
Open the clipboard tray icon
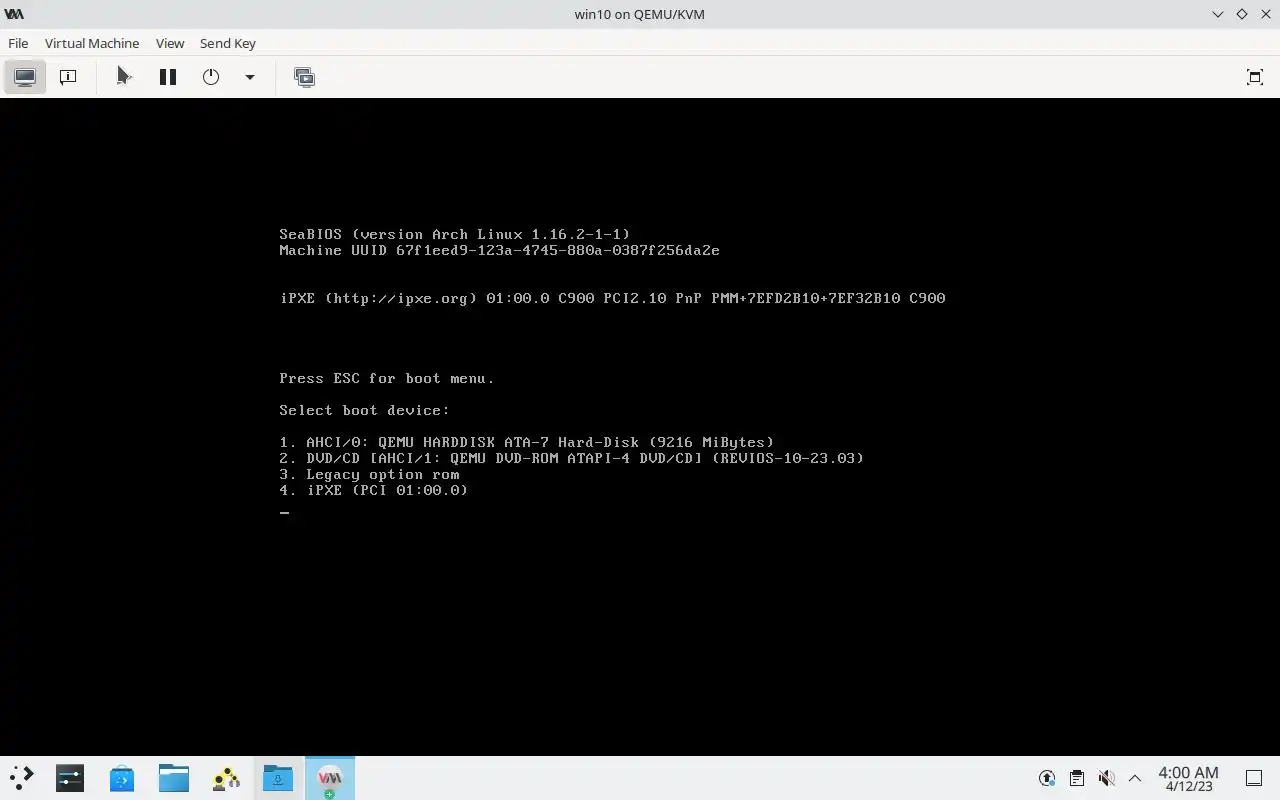click(x=1076, y=778)
